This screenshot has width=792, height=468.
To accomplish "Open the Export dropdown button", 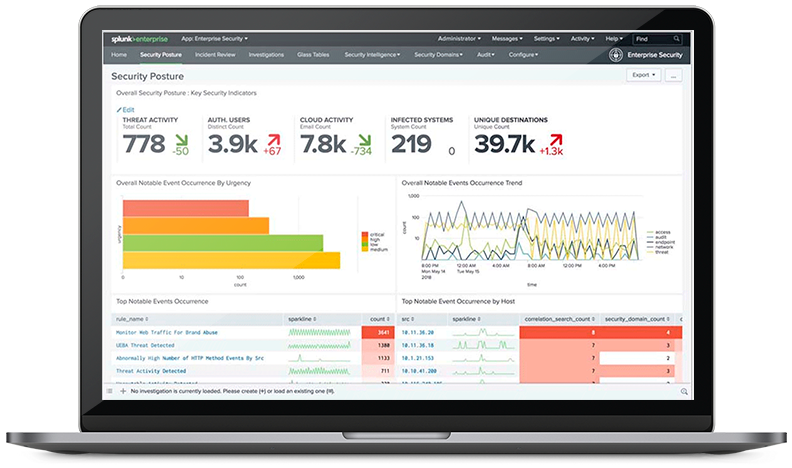I will coord(644,75).
